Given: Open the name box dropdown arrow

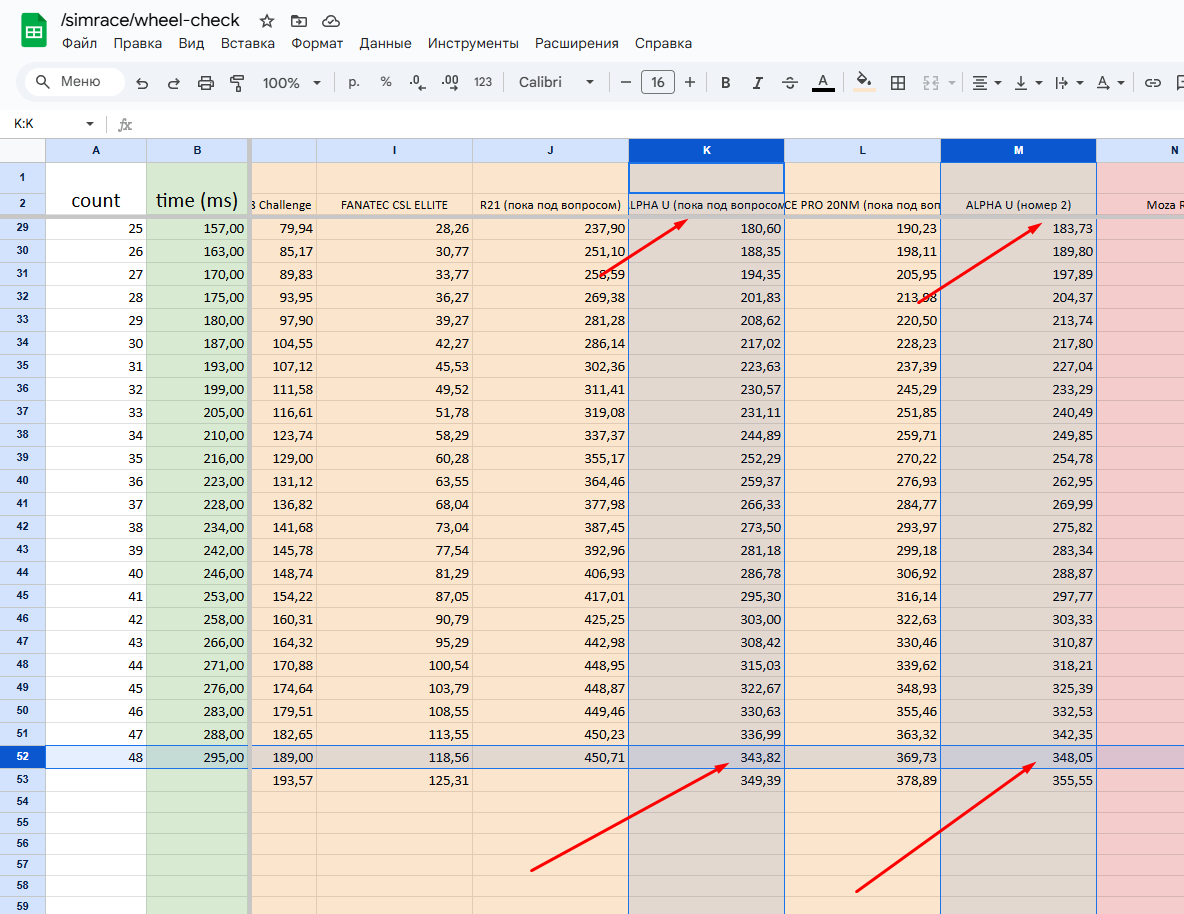Looking at the screenshot, I should point(90,124).
